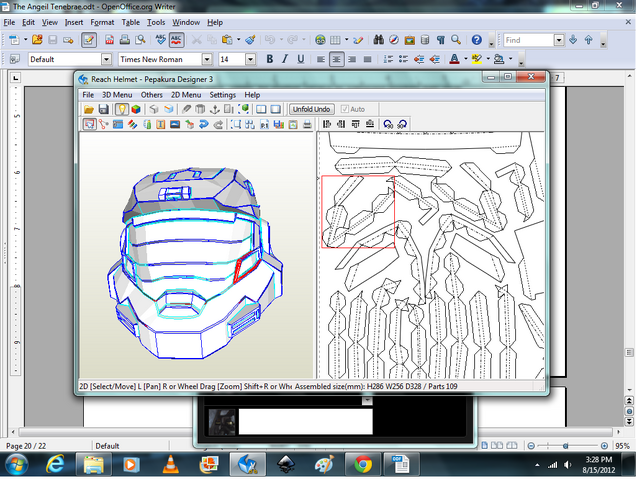Open Google Chrome from the taskbar
Viewport: 637px width, 479px height.
363,464
